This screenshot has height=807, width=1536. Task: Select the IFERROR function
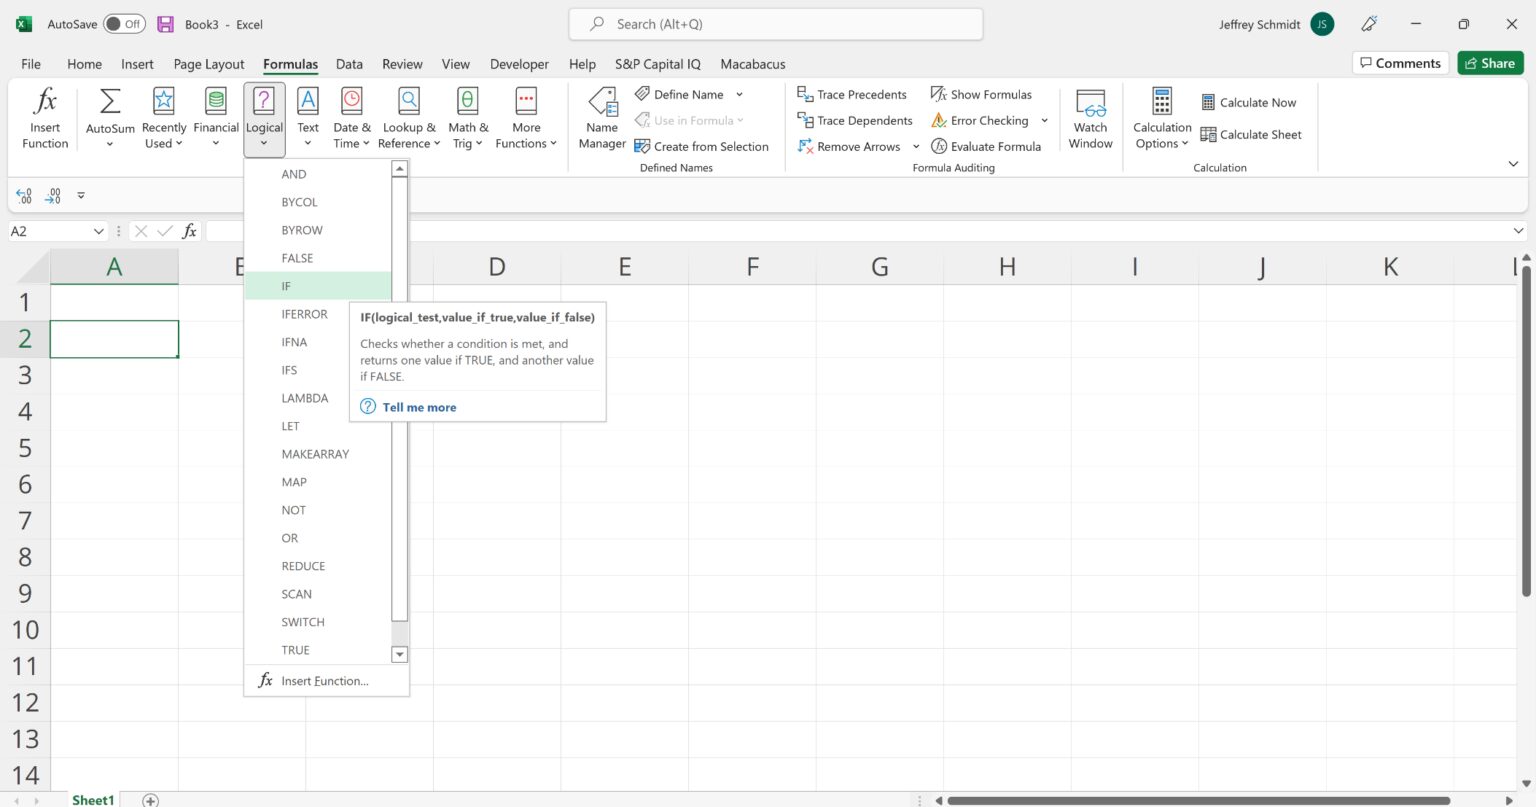tap(305, 313)
